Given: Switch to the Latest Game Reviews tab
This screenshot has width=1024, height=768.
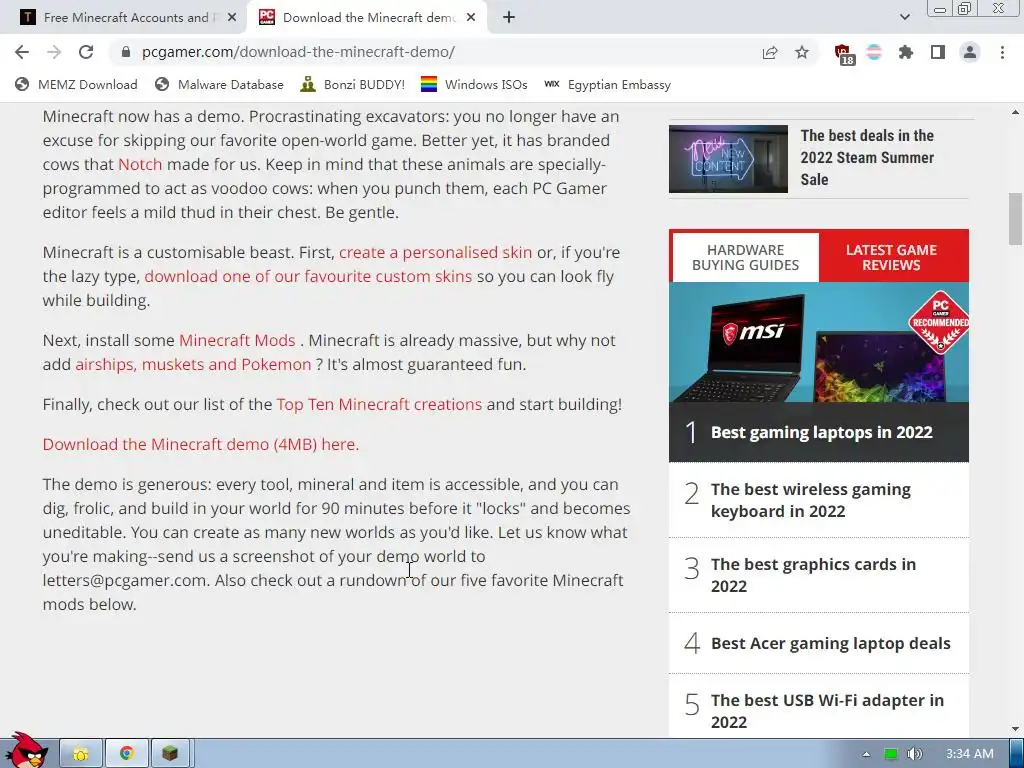Looking at the screenshot, I should coord(891,257).
